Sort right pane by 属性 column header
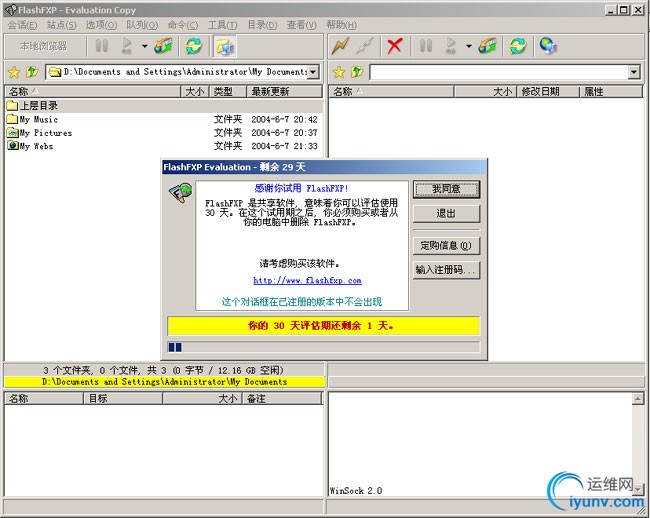 611,91
